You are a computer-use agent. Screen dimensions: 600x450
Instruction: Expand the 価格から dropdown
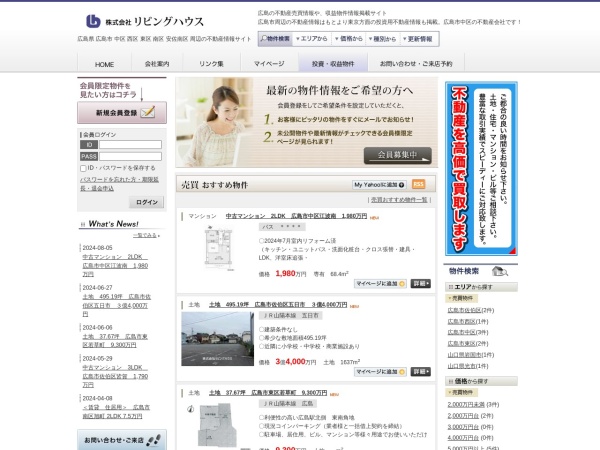349,39
